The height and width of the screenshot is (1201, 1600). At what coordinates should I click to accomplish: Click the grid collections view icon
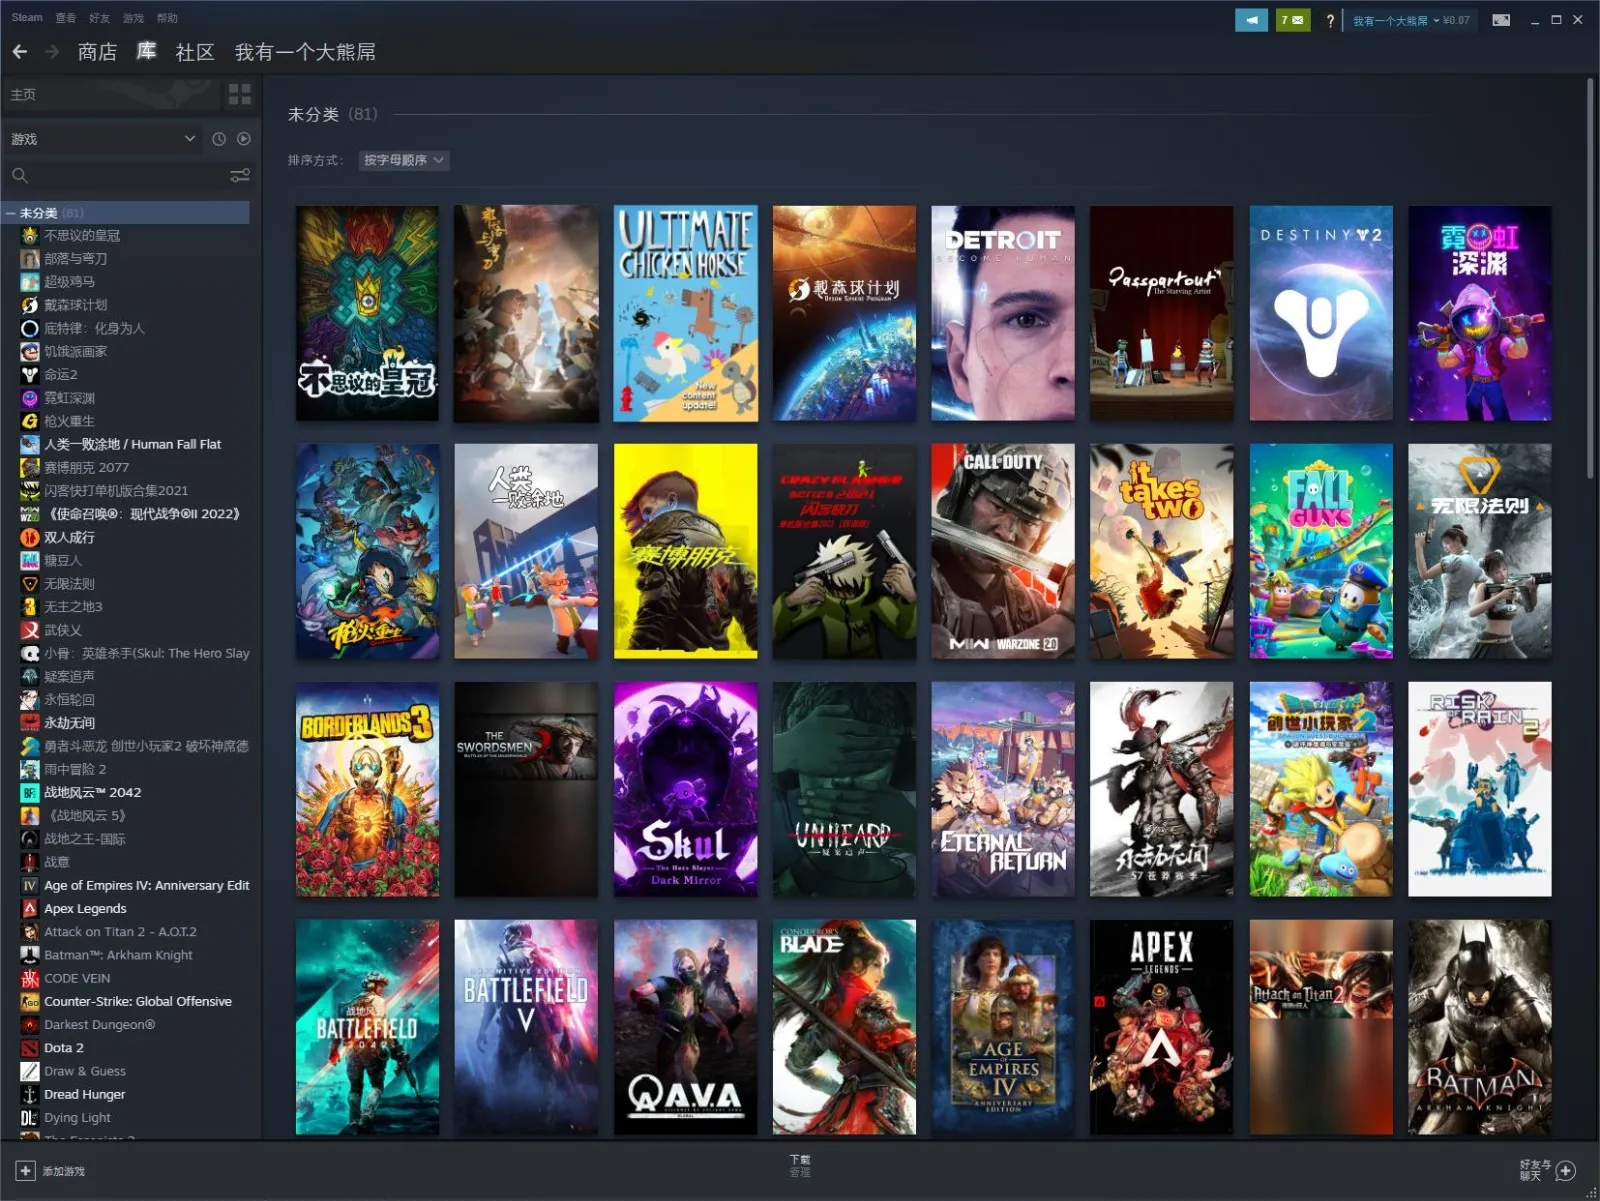[240, 94]
